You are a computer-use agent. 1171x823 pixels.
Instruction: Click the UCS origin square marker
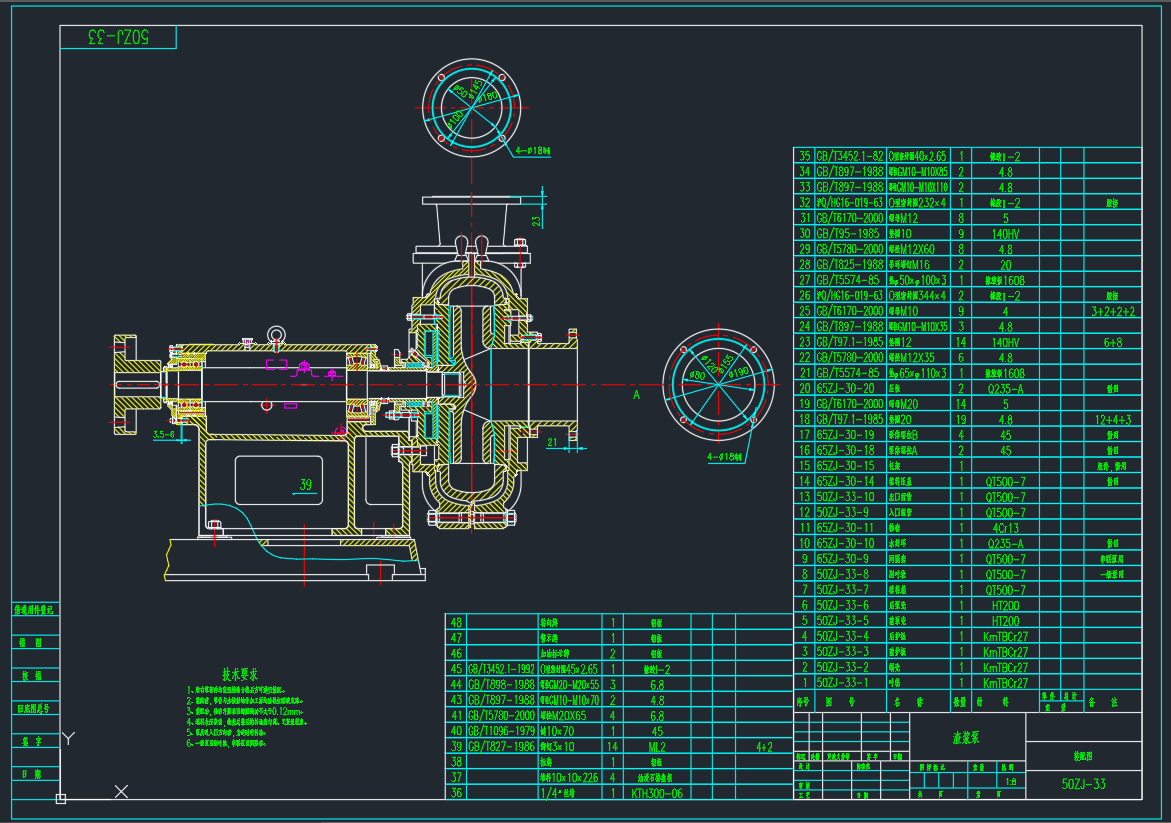pos(61,798)
